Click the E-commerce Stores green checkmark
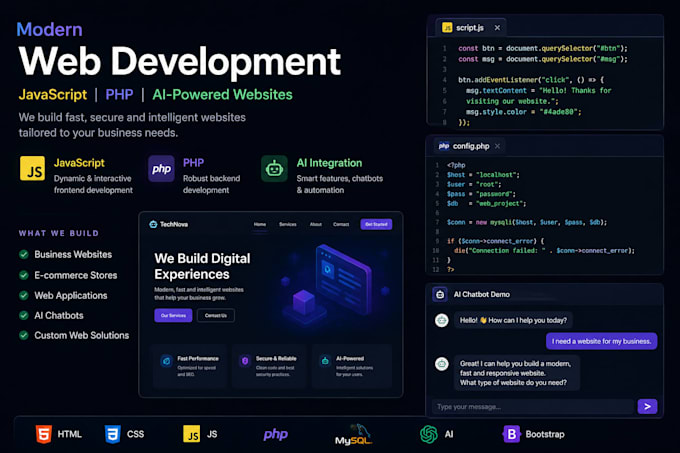 [x=24, y=275]
